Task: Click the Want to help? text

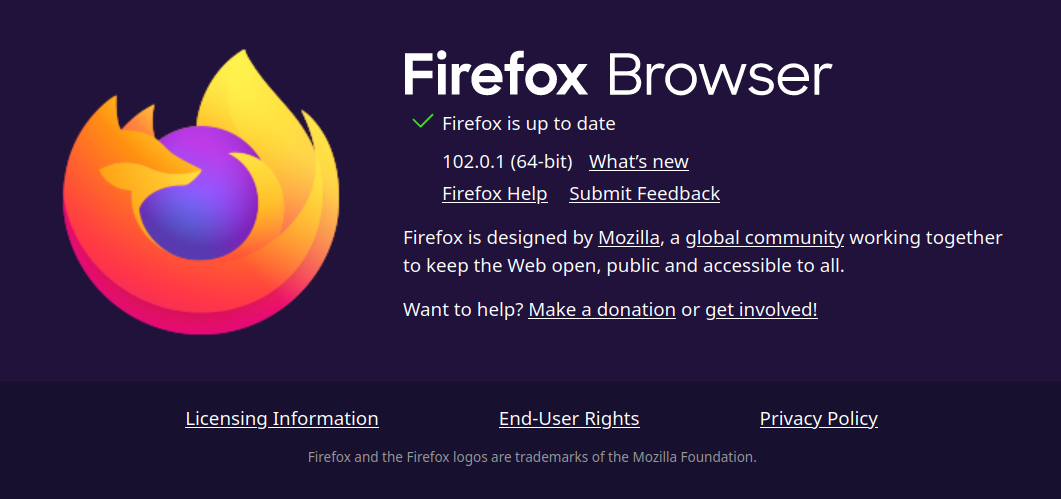Action: pos(463,310)
